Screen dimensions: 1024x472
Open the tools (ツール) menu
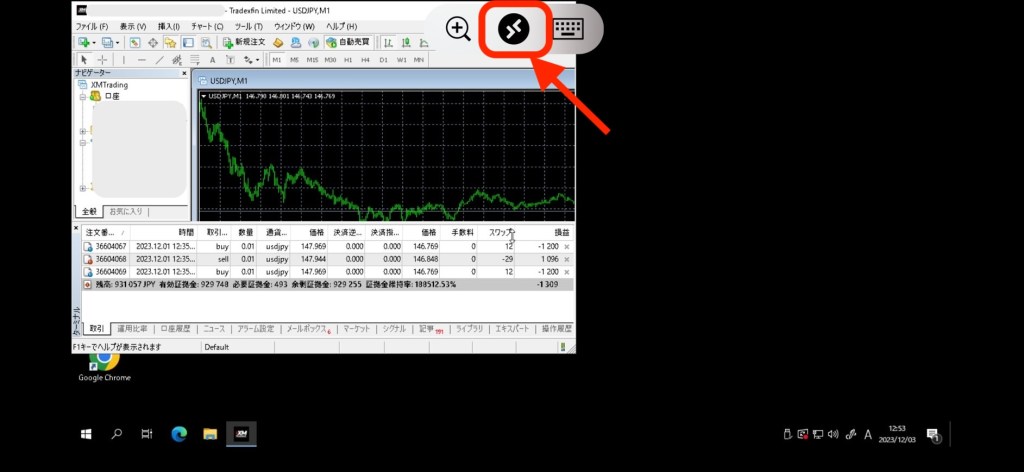249,26
